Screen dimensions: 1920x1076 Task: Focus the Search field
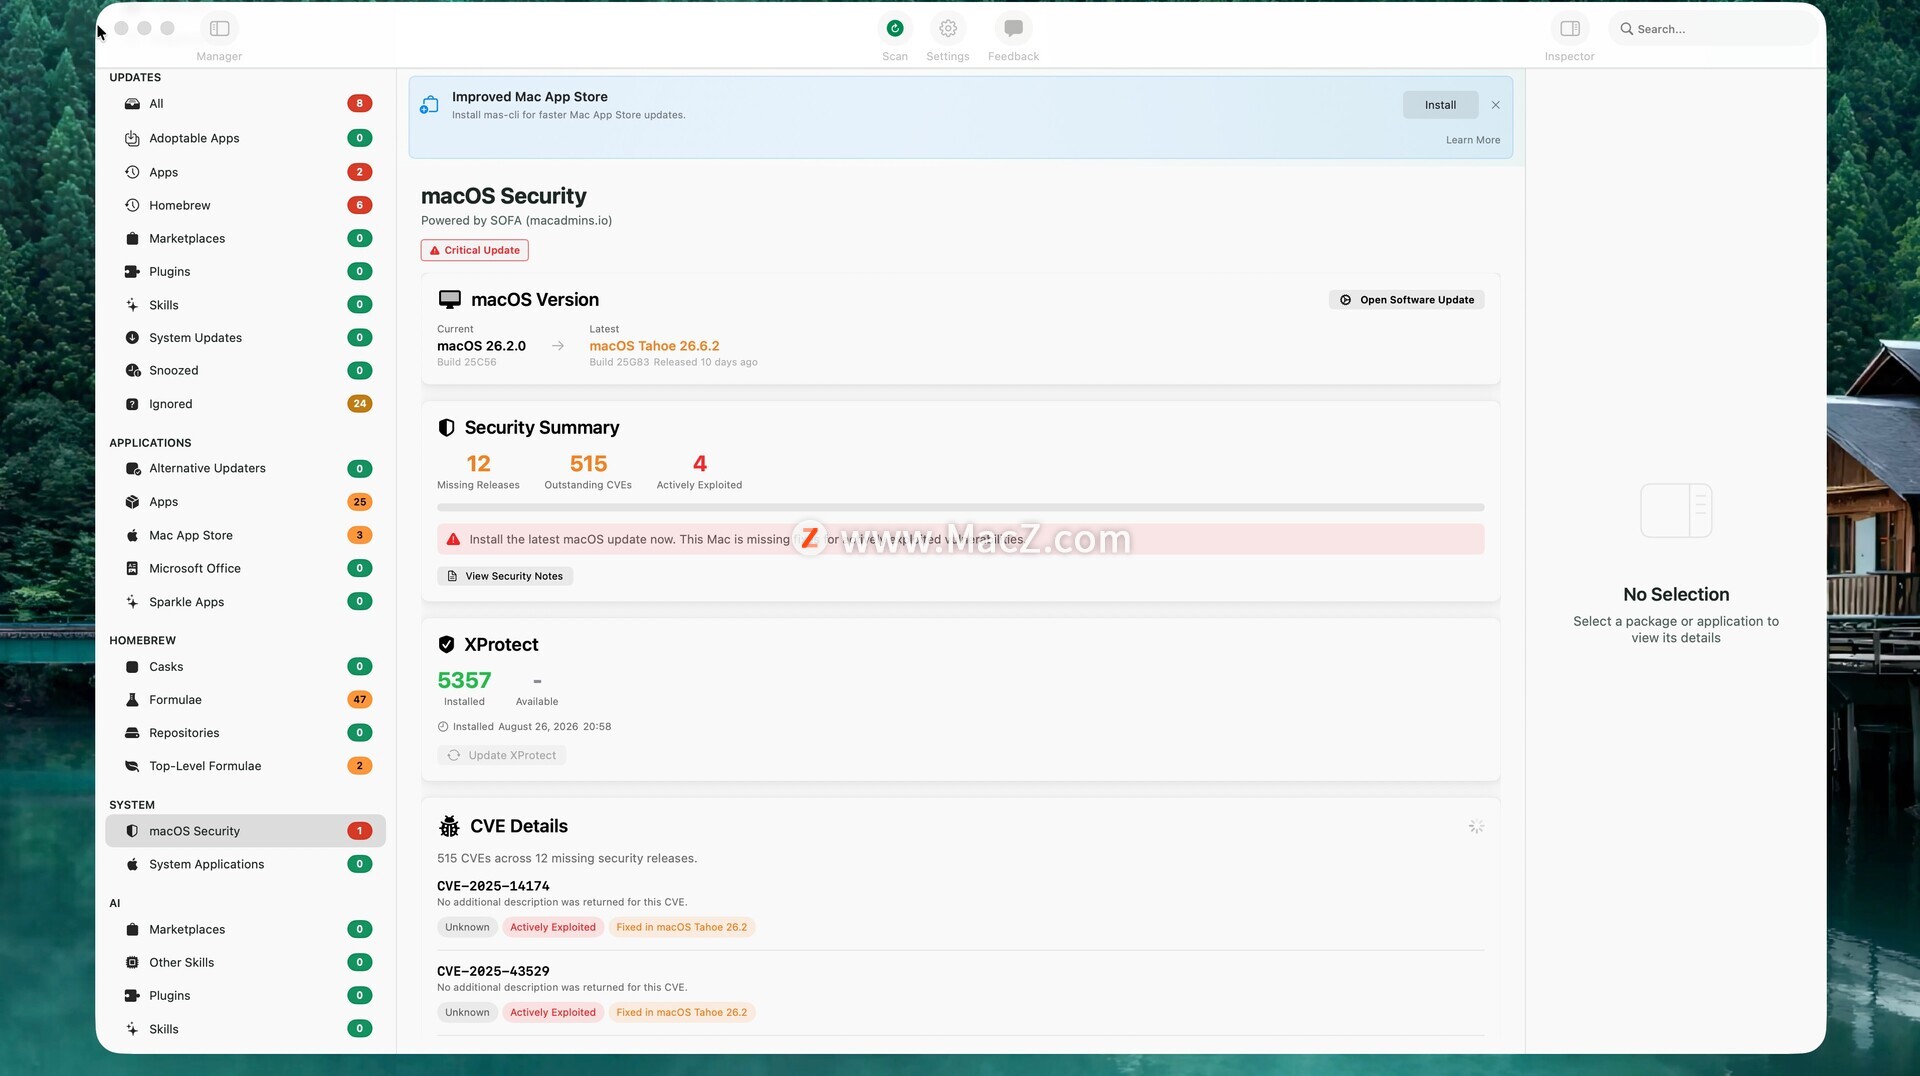tap(1713, 29)
